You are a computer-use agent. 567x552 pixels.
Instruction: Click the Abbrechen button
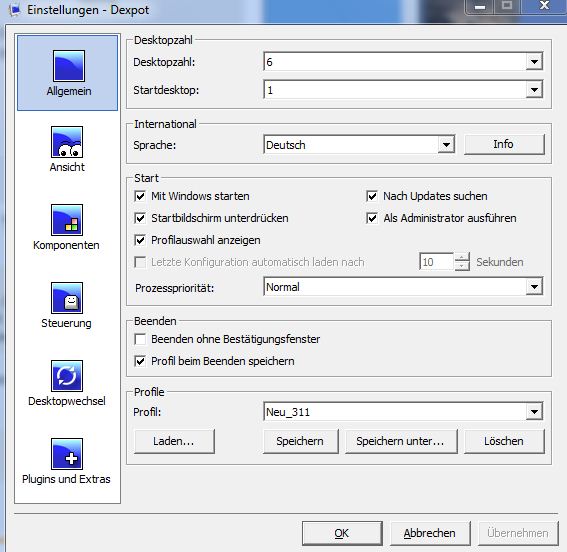(x=430, y=533)
